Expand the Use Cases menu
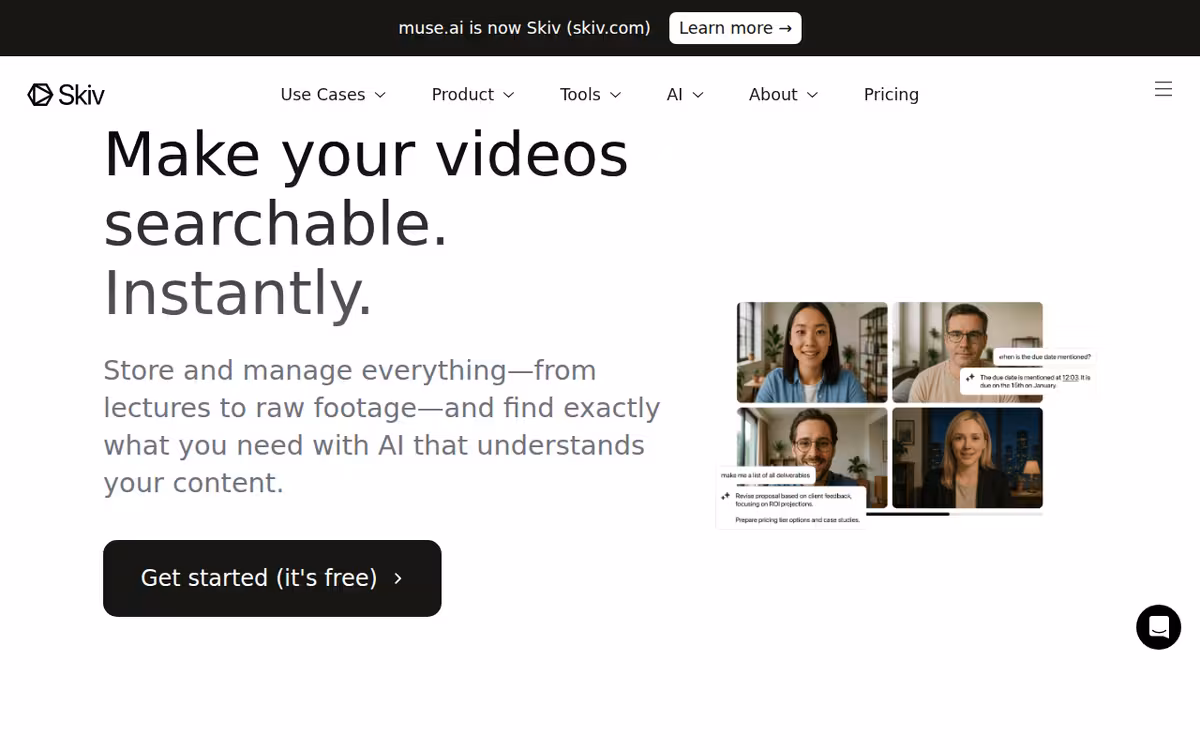Image resolution: width=1200 pixels, height=750 pixels. click(333, 94)
